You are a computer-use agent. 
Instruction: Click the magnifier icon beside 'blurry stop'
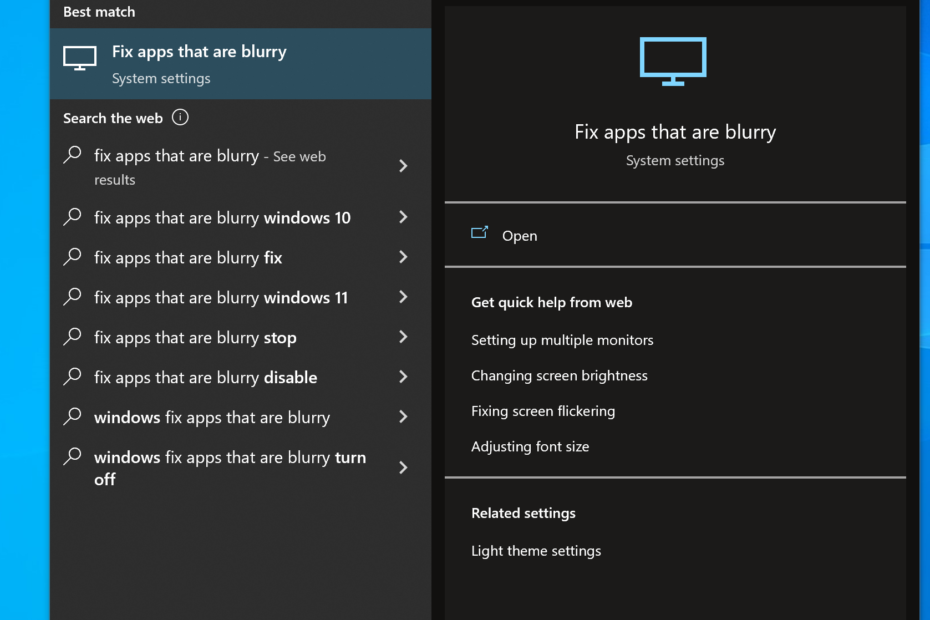click(x=72, y=336)
